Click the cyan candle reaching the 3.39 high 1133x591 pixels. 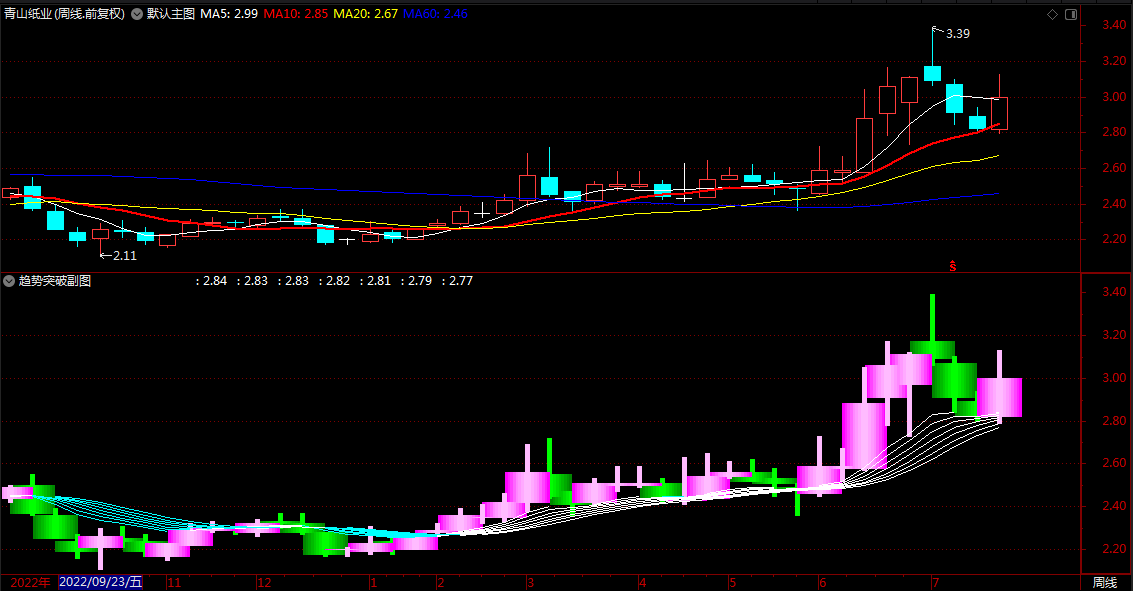932,73
